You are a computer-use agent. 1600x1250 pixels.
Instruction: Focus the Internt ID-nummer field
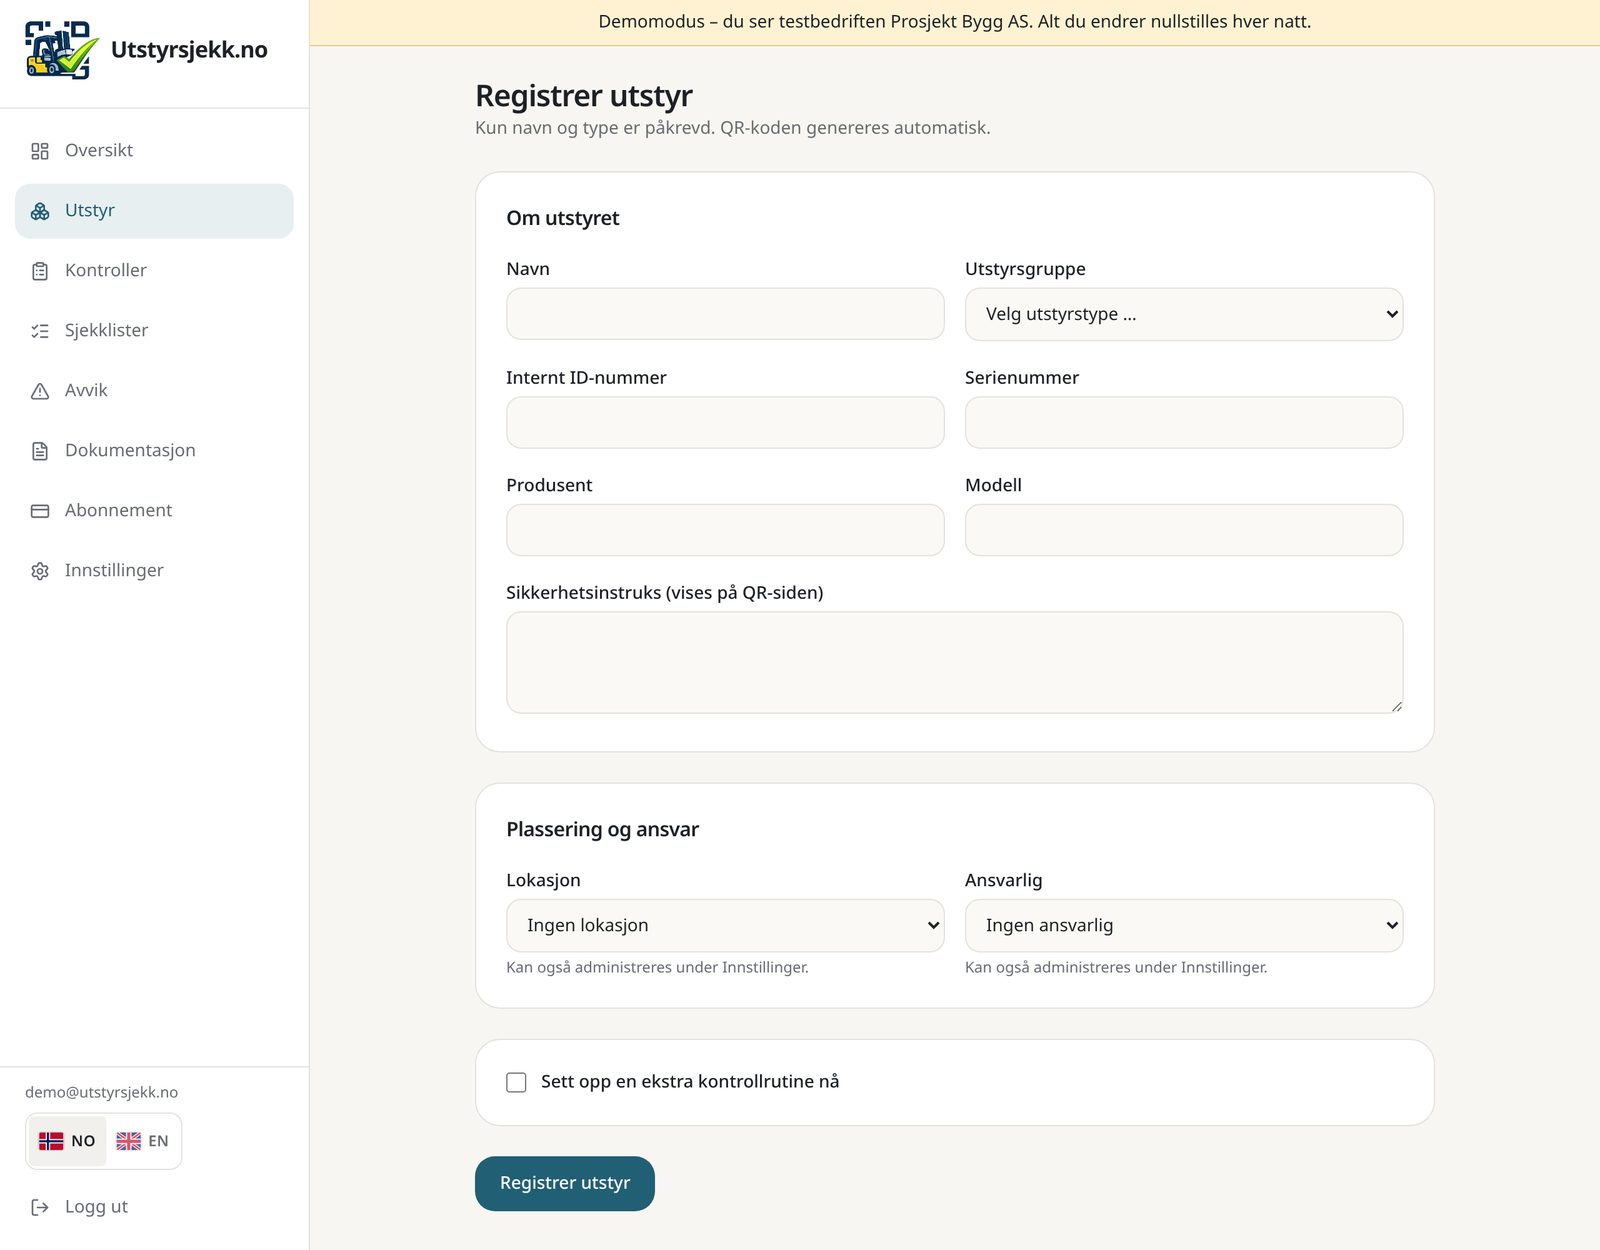click(725, 422)
